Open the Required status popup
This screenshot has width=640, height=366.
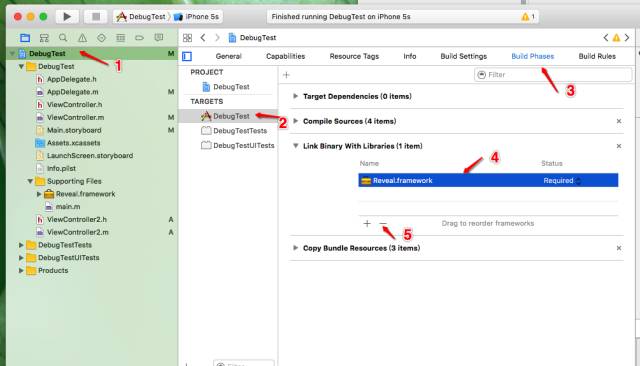(562, 180)
